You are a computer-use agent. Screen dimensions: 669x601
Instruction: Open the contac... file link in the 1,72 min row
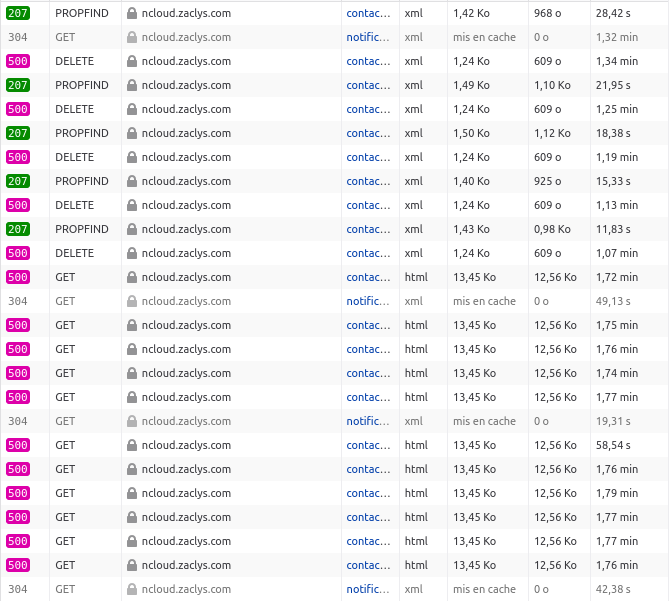tap(368, 277)
